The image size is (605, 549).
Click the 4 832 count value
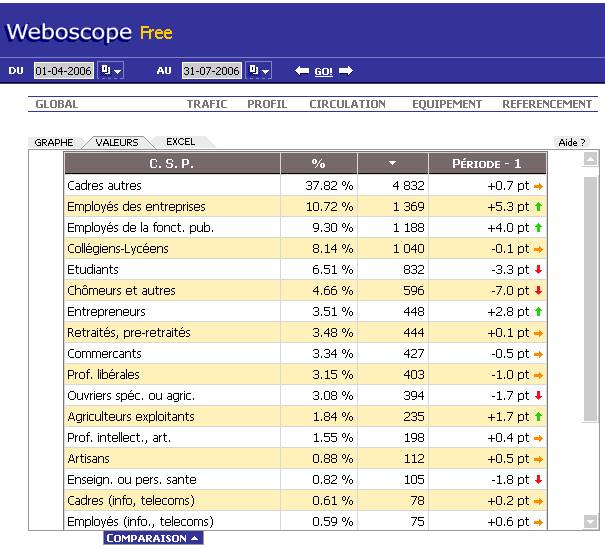pyautogui.click(x=408, y=186)
